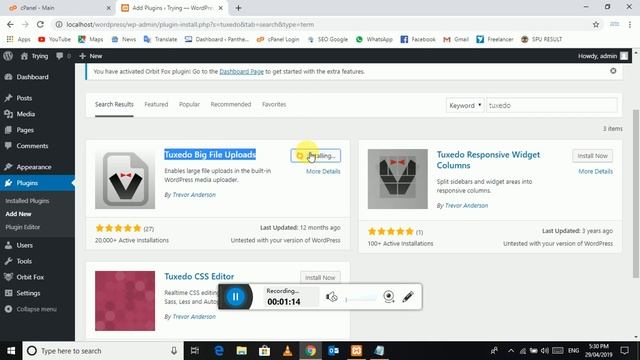Open the recorder pencil annotation tool
640x360 pixels.
[x=408, y=297]
